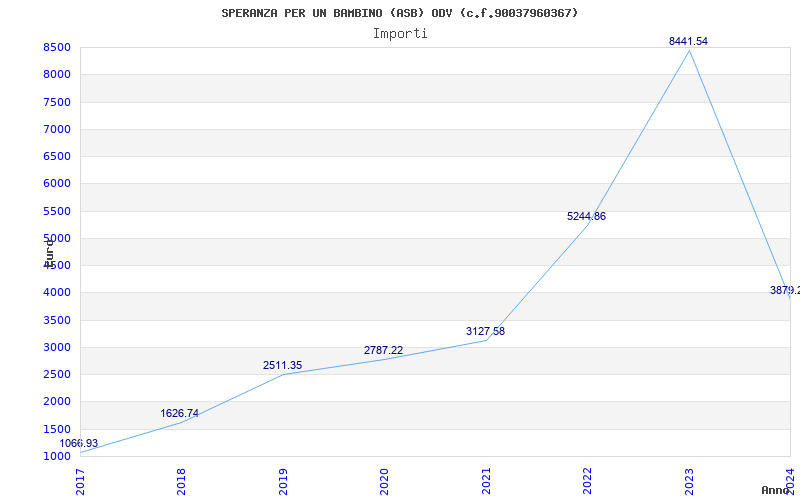Click the Importi subtitle
This screenshot has width=800, height=500.
click(x=400, y=34)
